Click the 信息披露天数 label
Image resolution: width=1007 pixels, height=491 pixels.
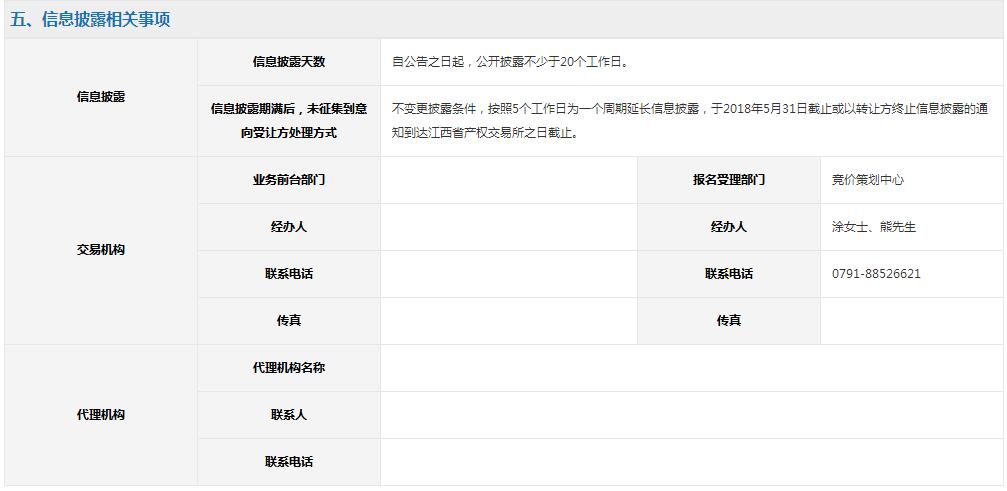(x=289, y=62)
